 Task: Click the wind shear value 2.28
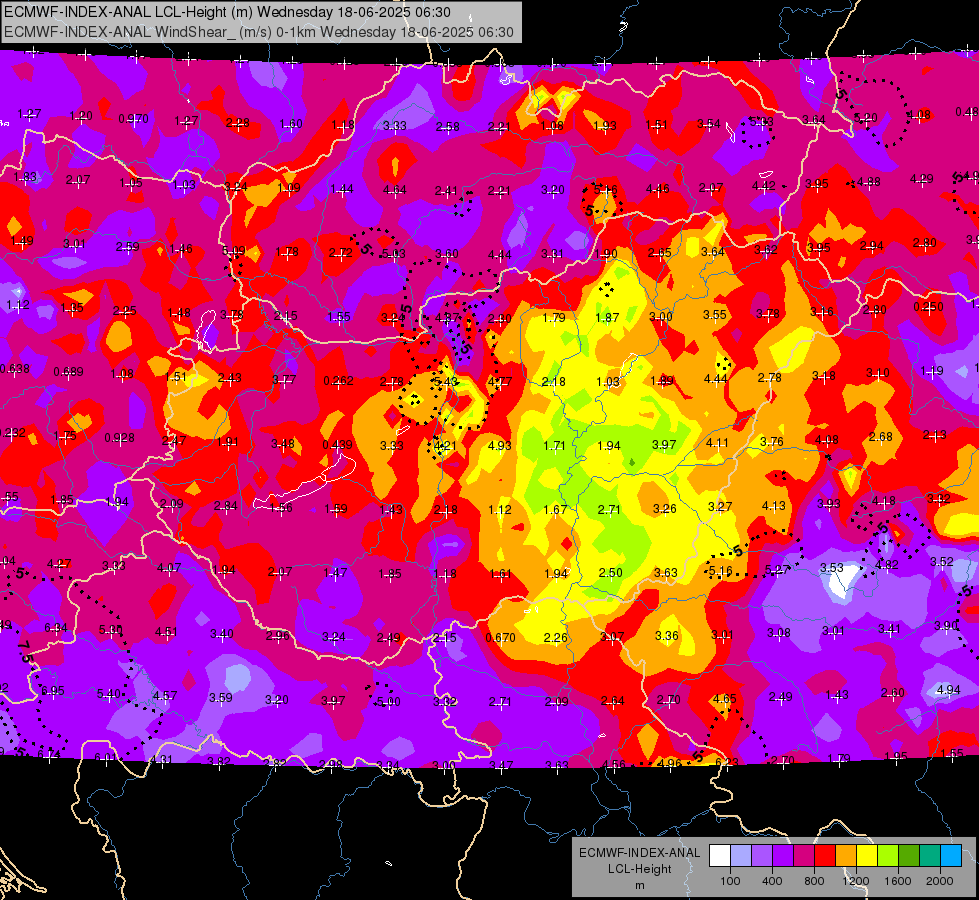[237, 123]
